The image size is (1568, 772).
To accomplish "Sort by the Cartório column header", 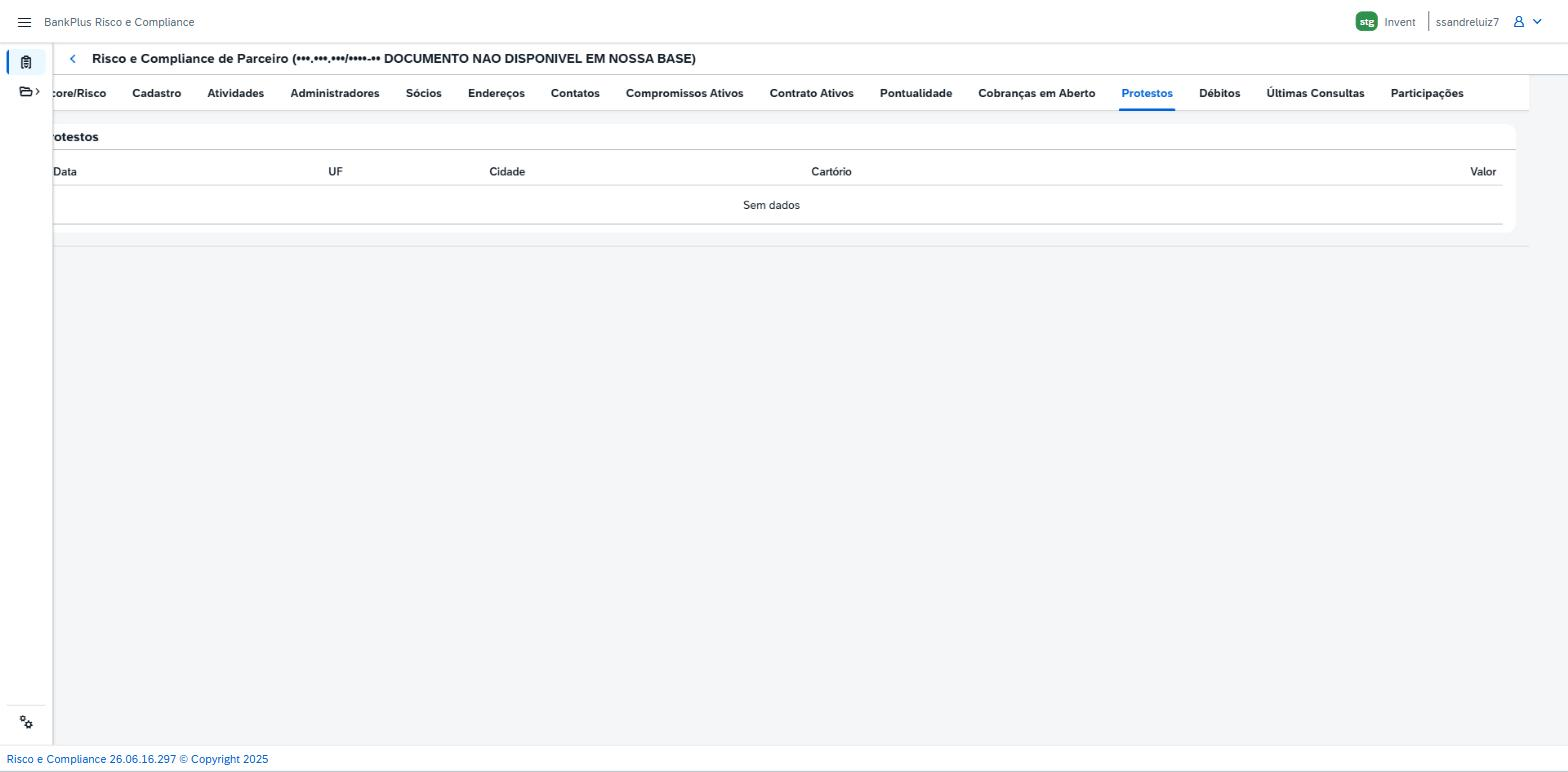I will click(831, 172).
